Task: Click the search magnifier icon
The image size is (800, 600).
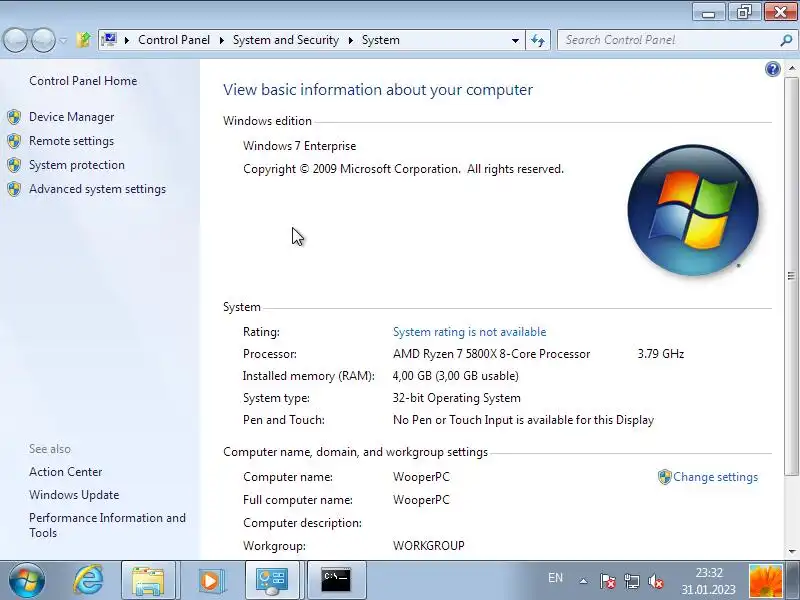Action: 786,40
